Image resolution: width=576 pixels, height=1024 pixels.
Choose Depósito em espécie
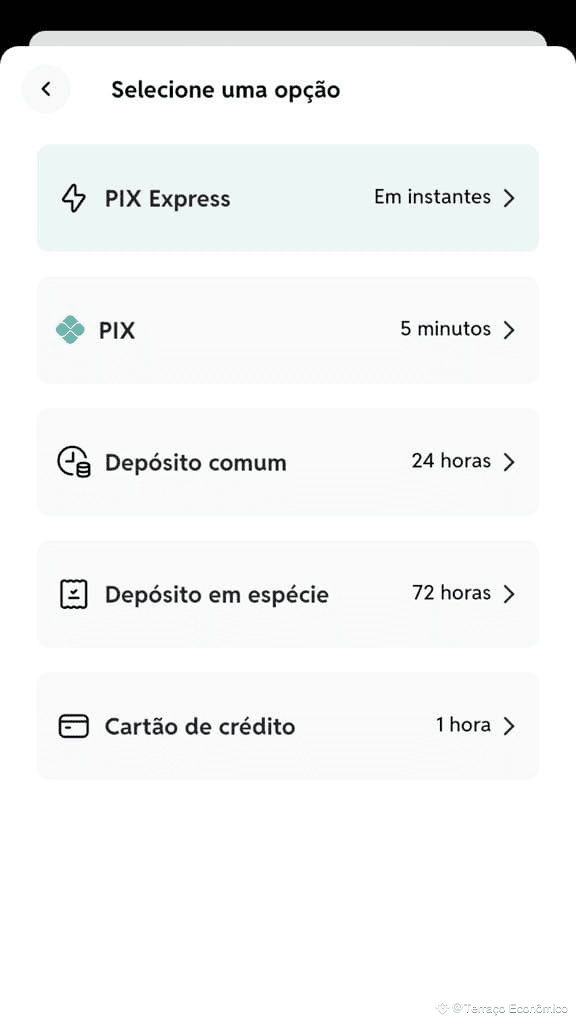click(x=288, y=594)
